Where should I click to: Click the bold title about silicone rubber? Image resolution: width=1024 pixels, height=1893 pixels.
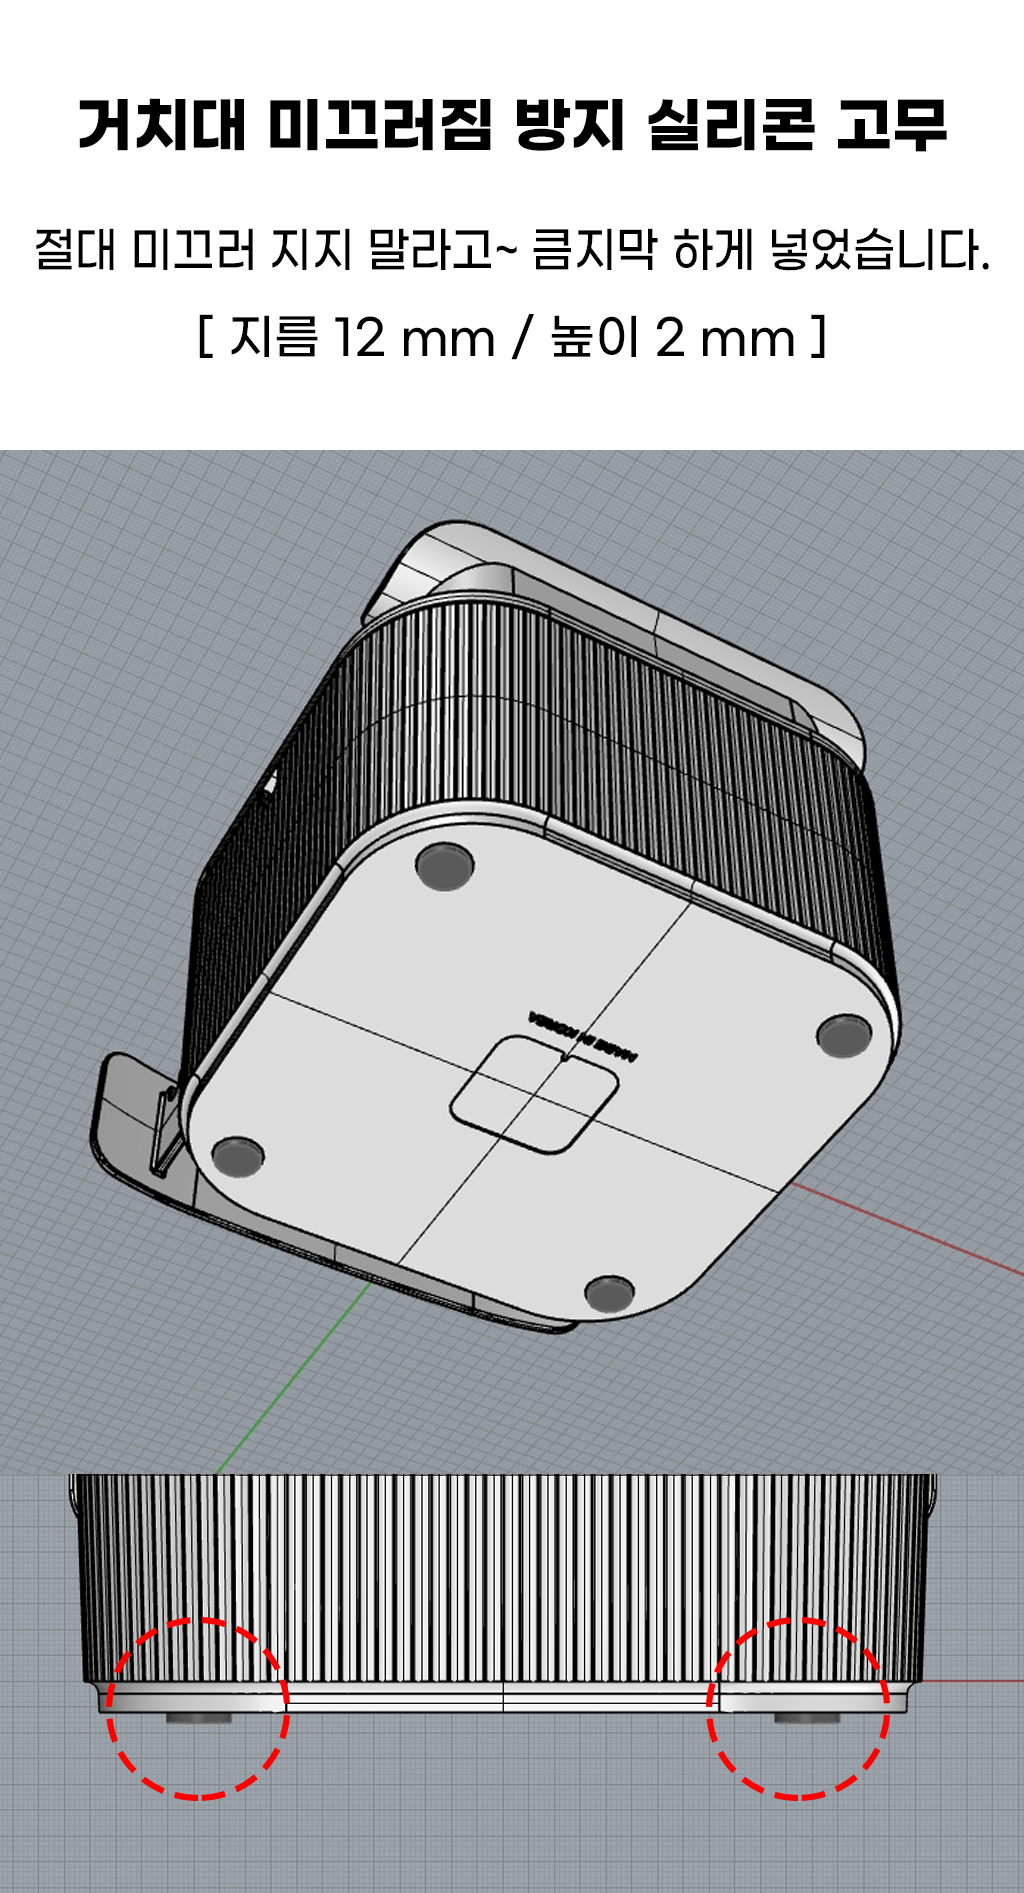pos(512,126)
